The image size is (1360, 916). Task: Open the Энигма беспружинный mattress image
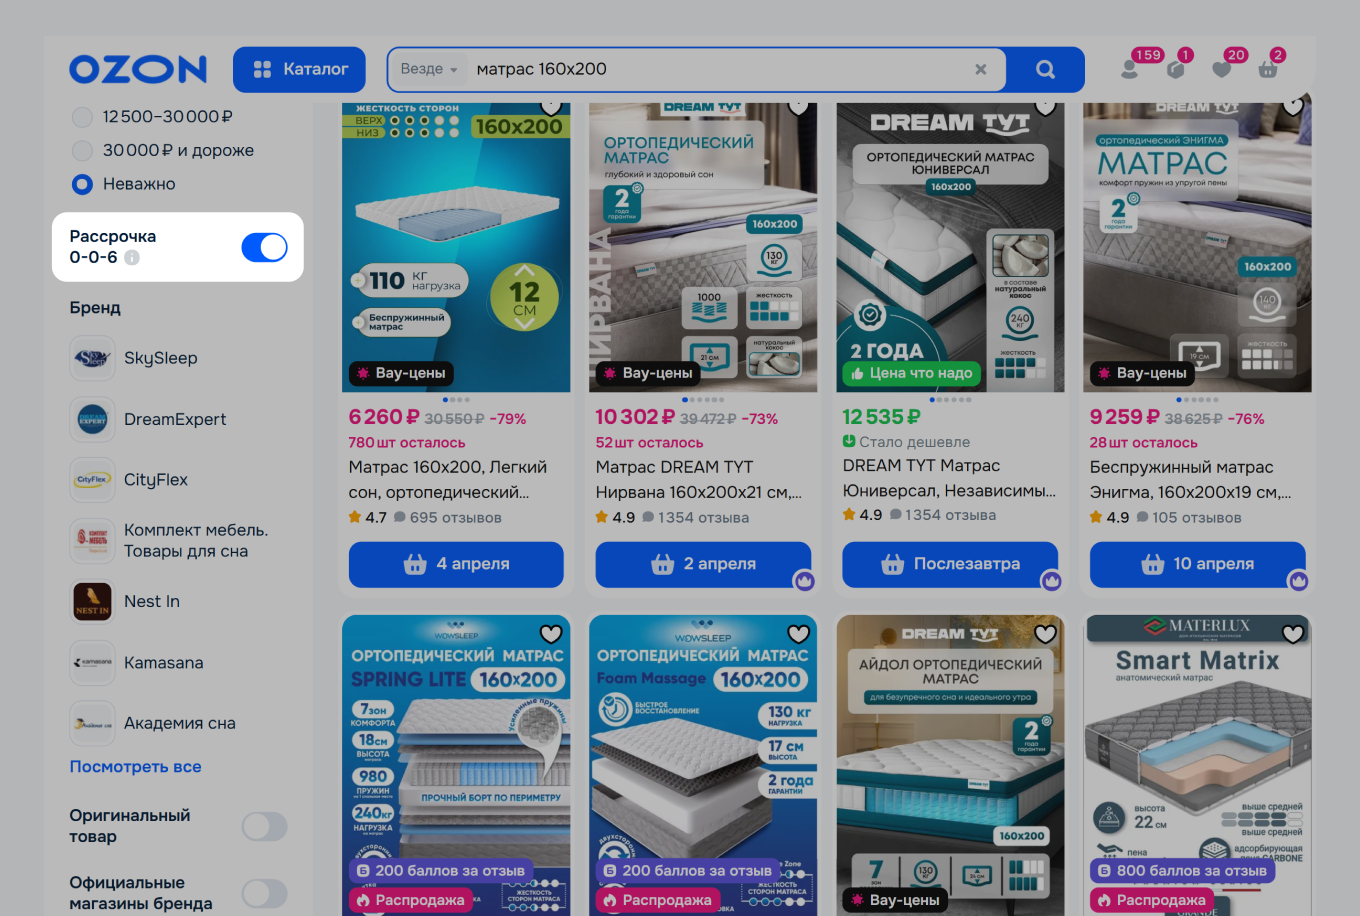click(x=1198, y=247)
